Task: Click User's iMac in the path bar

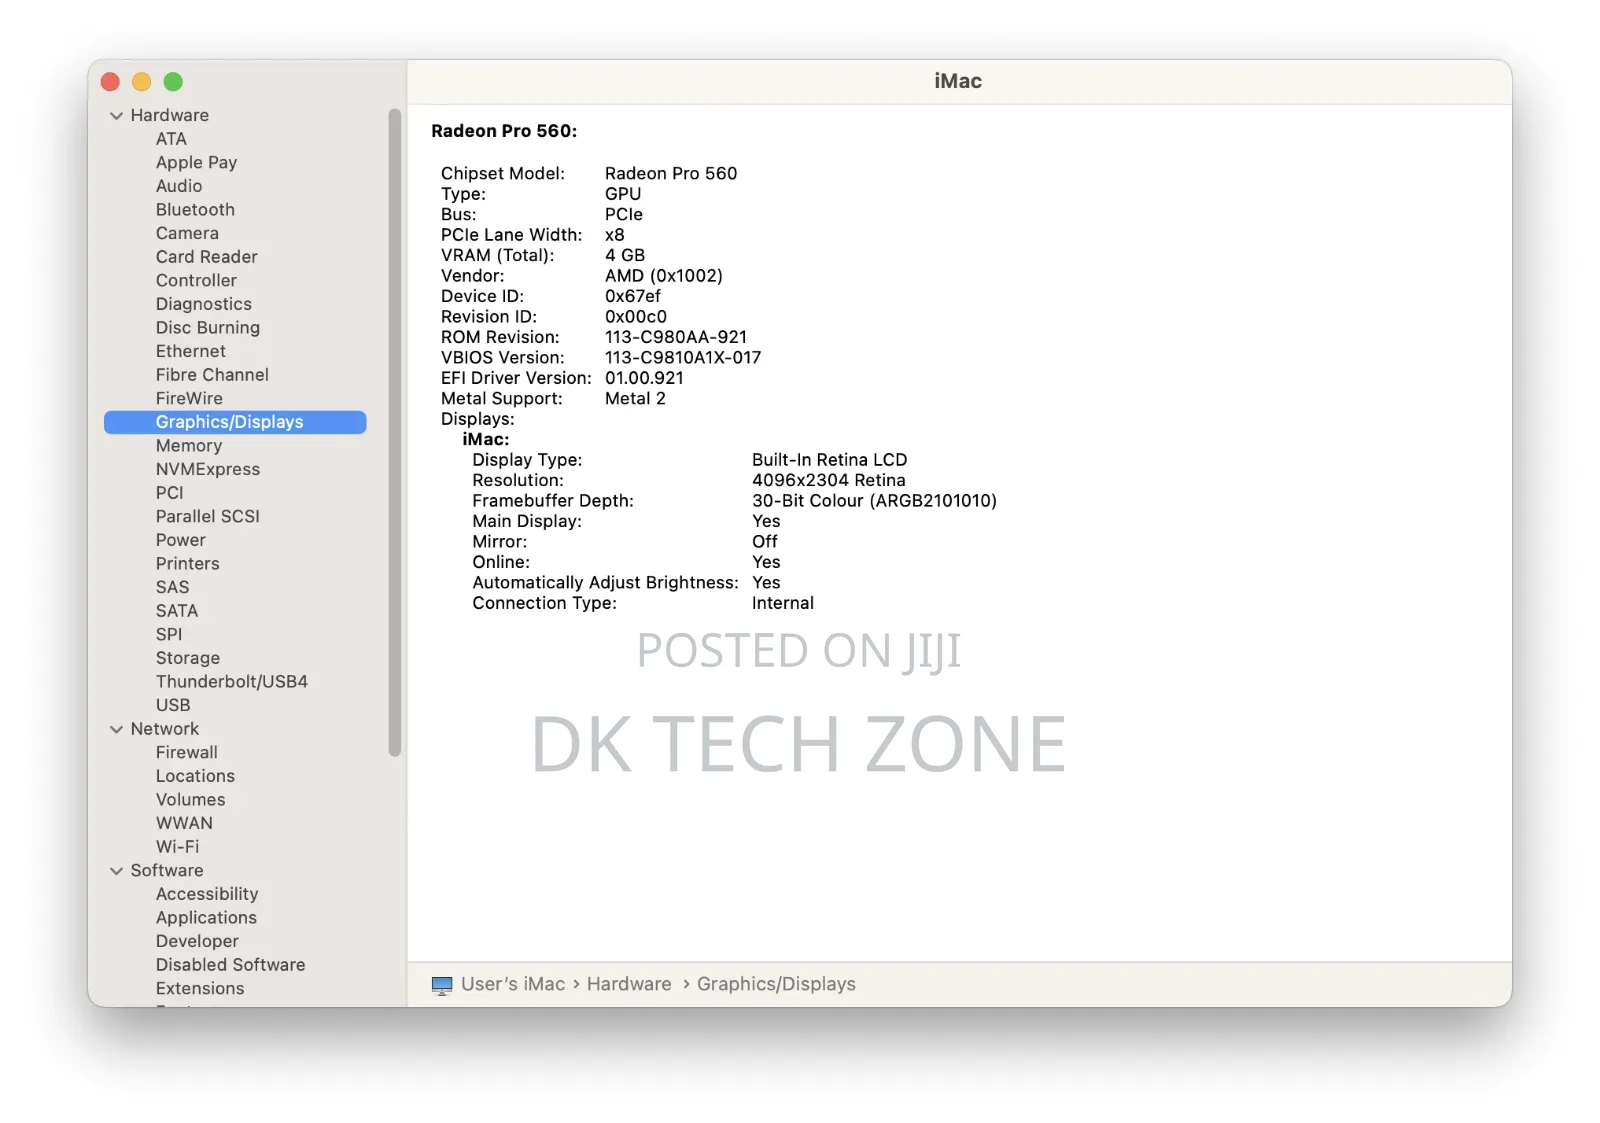Action: [513, 984]
